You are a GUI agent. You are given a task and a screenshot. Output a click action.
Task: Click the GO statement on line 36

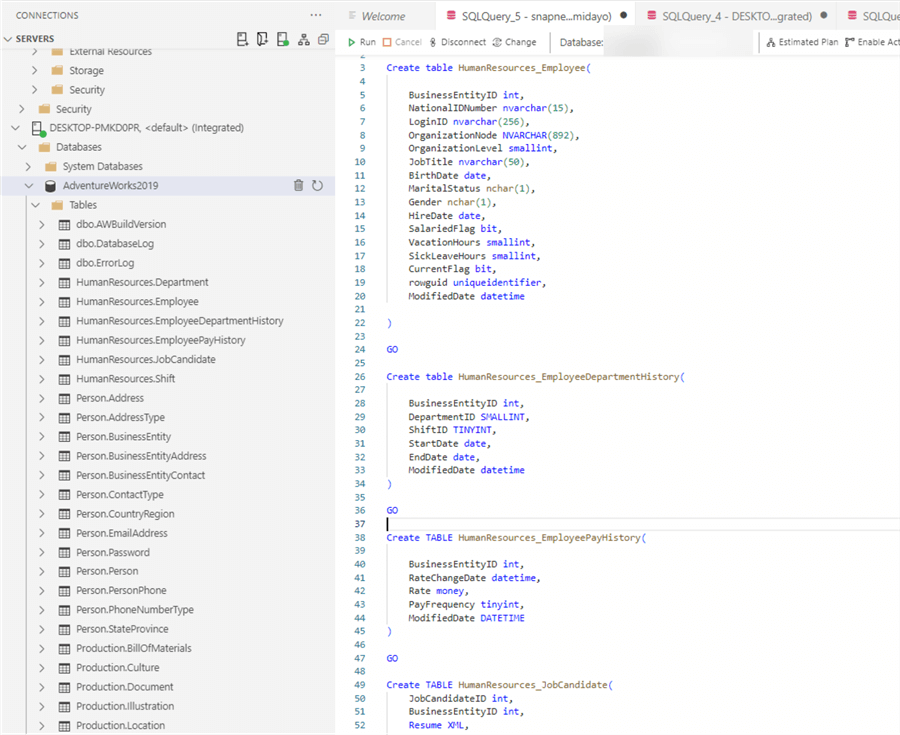(x=392, y=511)
